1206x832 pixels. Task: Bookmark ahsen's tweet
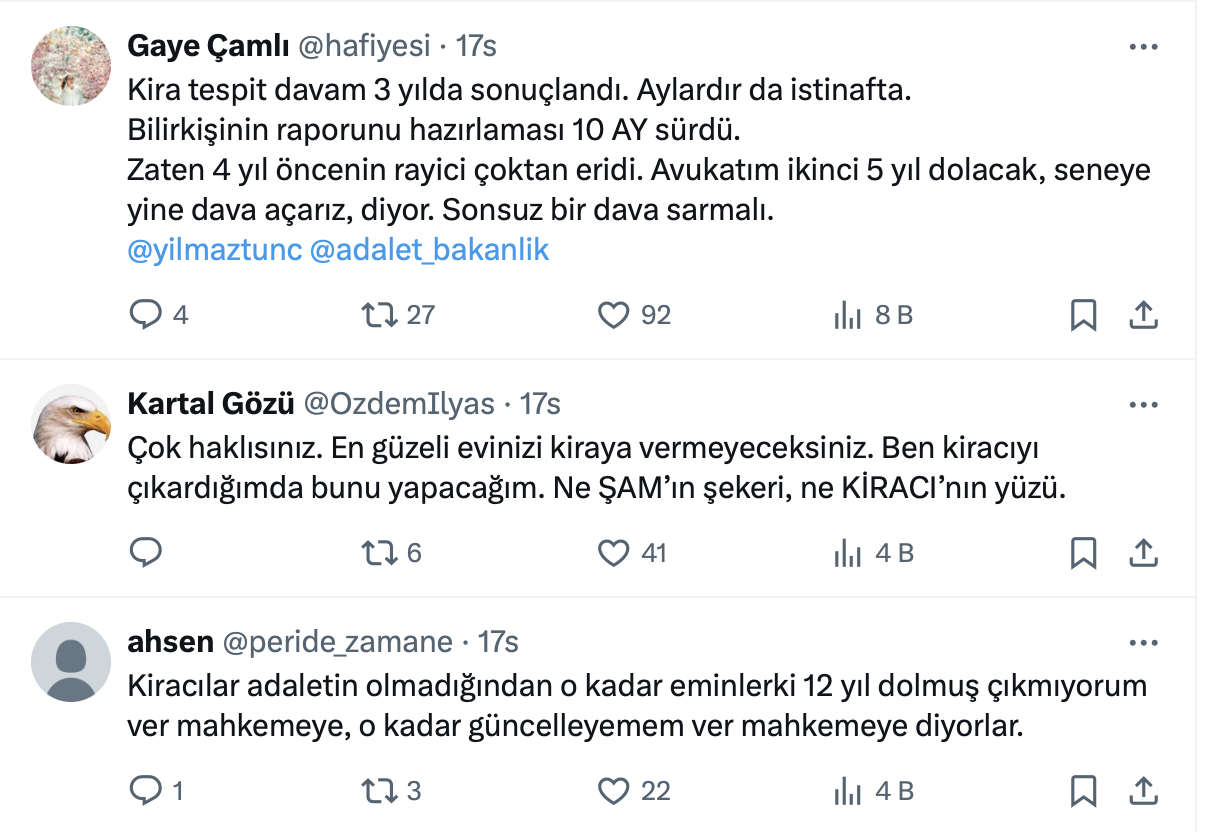tap(1083, 791)
